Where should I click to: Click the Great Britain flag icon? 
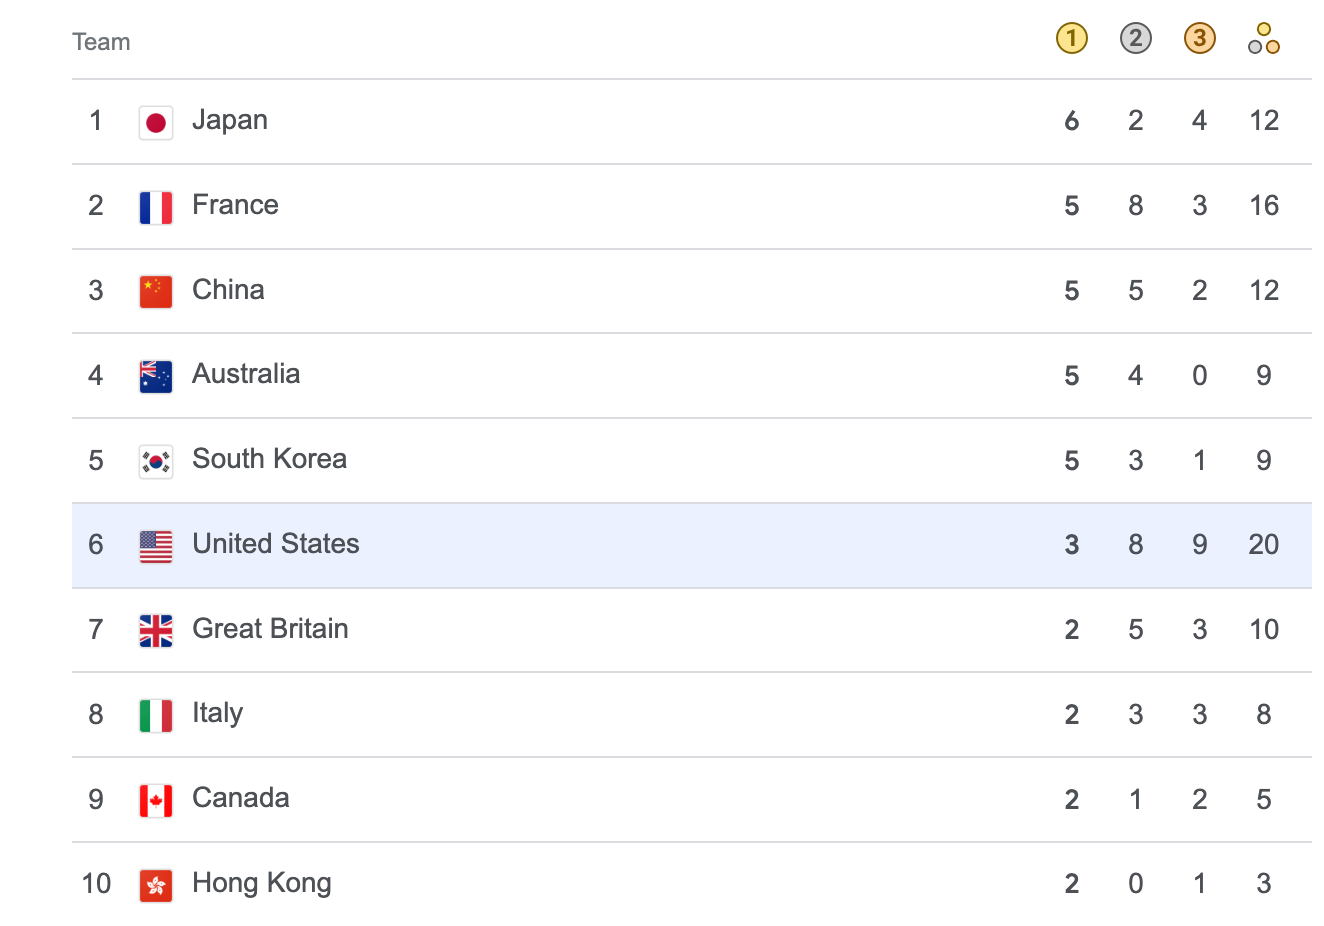[x=156, y=630]
